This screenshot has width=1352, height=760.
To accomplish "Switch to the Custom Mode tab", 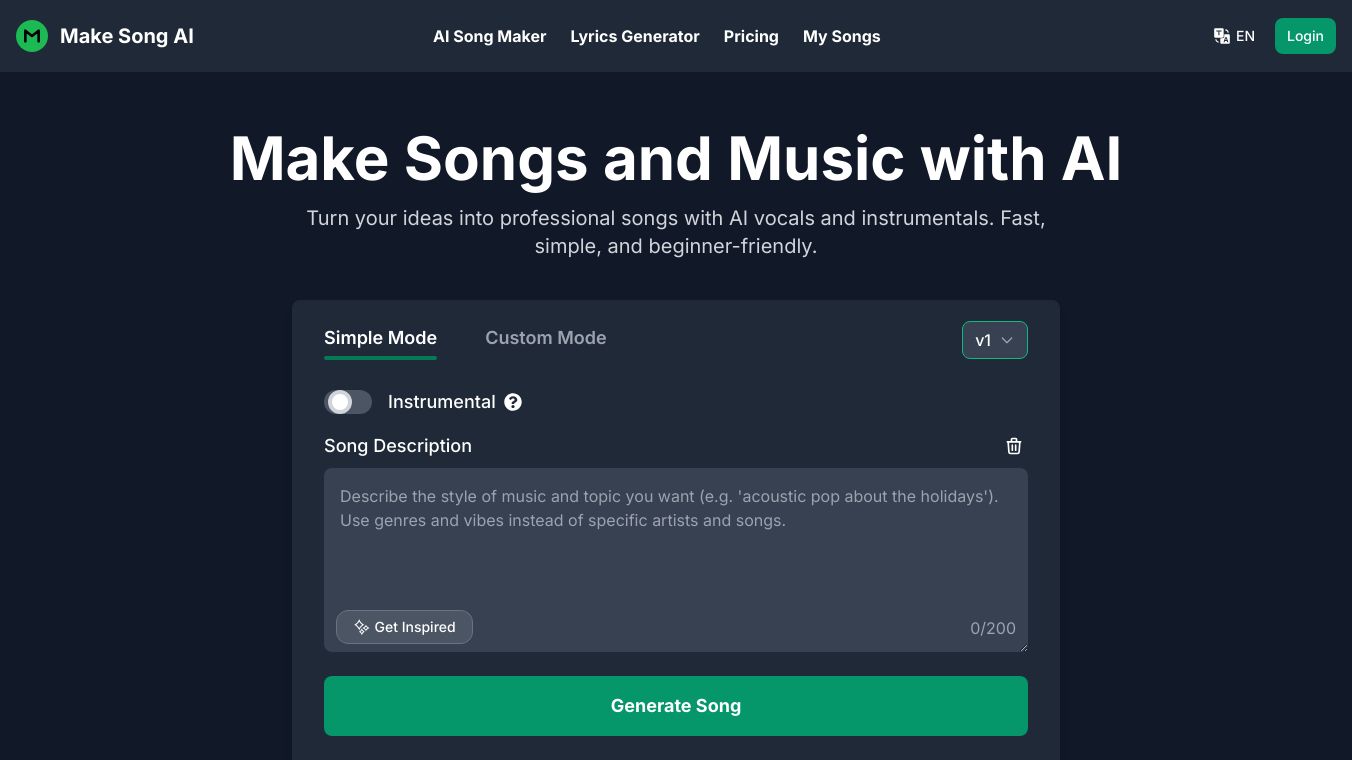I will 545,338.
